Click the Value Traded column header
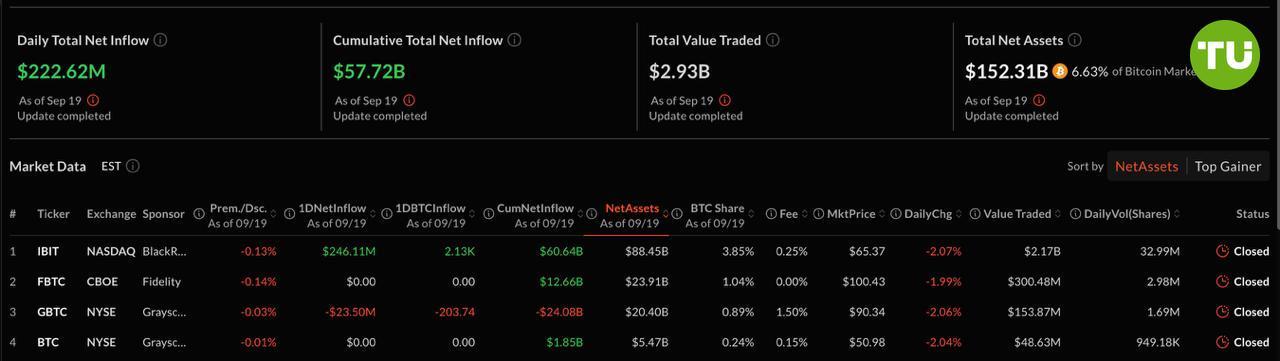The width and height of the screenshot is (1280, 361). tap(1017, 214)
